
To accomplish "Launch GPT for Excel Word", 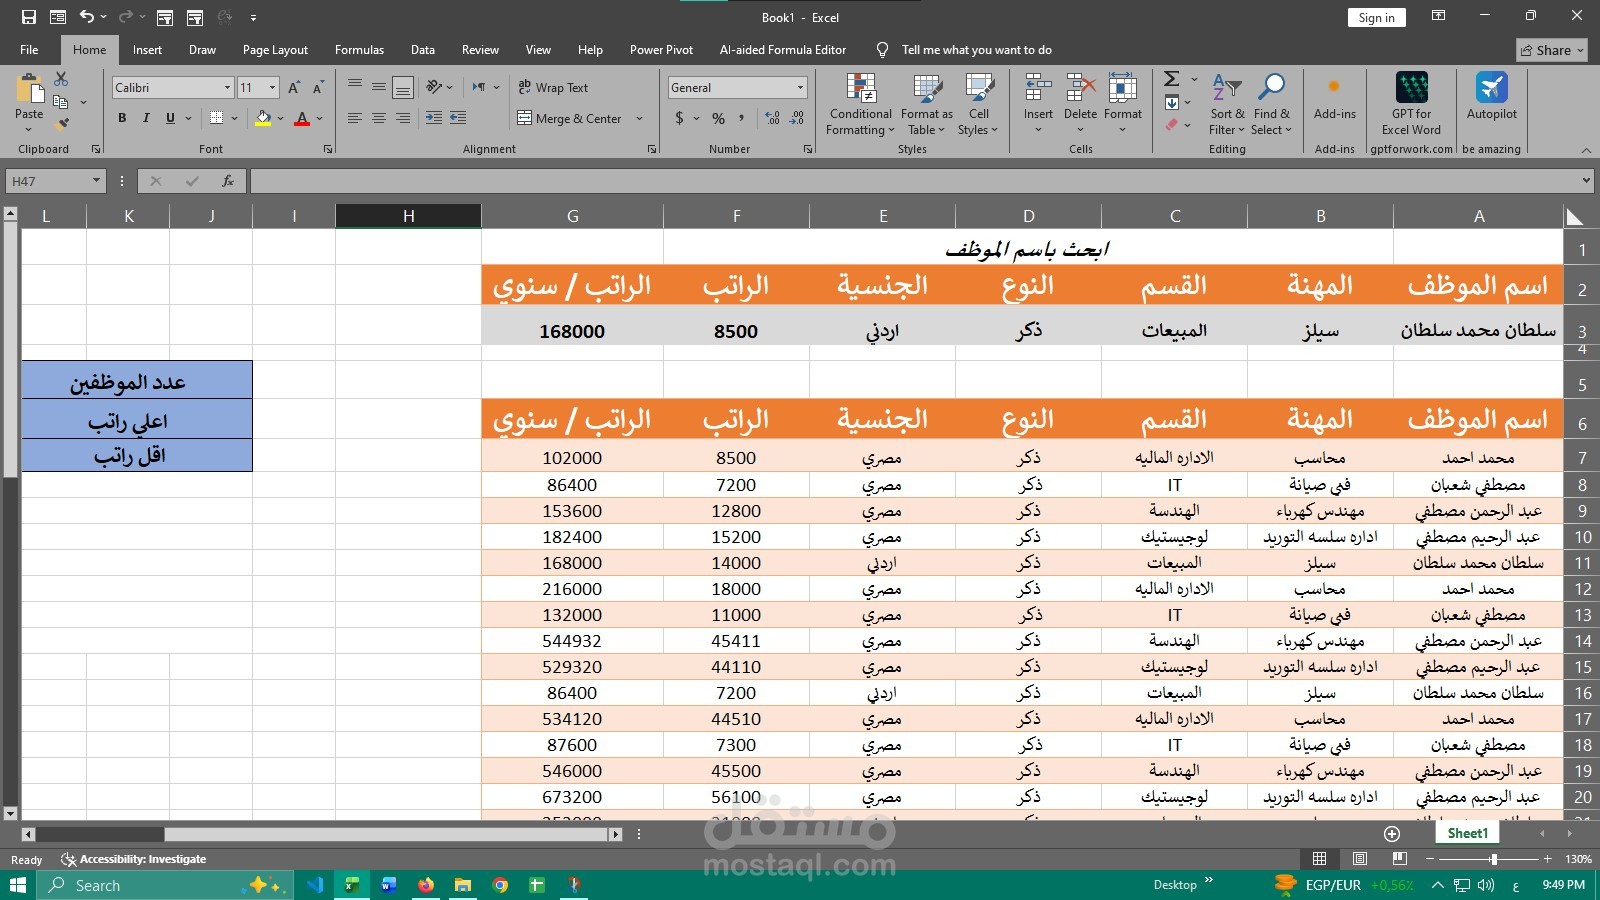I will point(1411,104).
